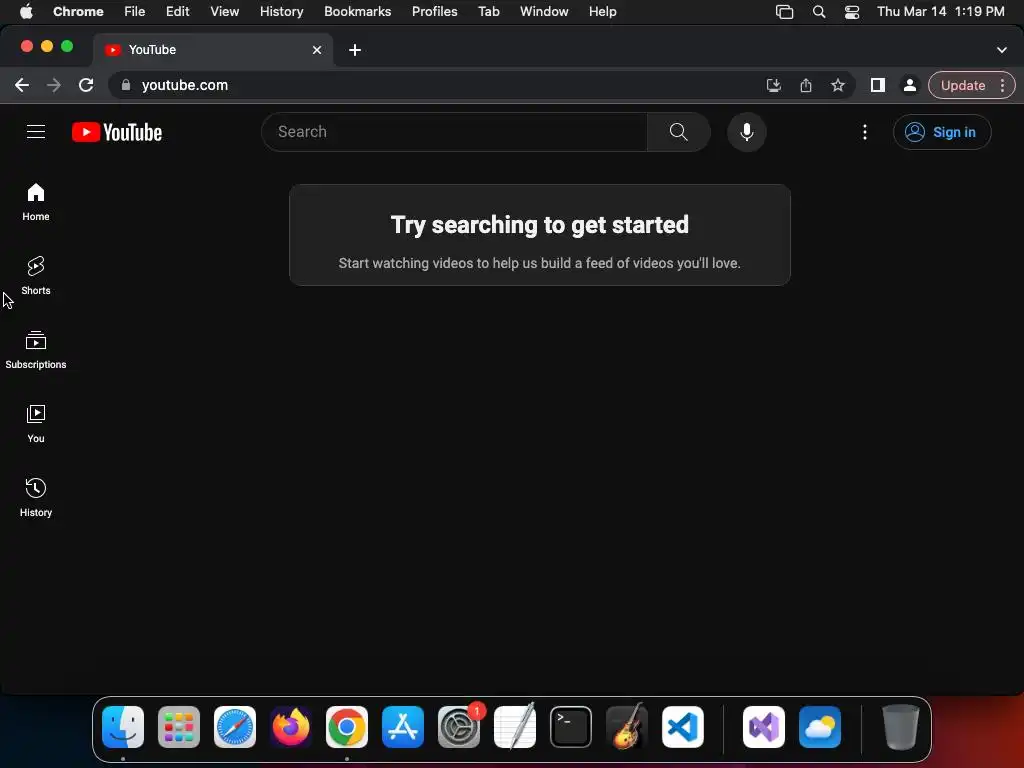The image size is (1024, 768).
Task: Open Spotlight search in menu bar
Action: tap(818, 12)
